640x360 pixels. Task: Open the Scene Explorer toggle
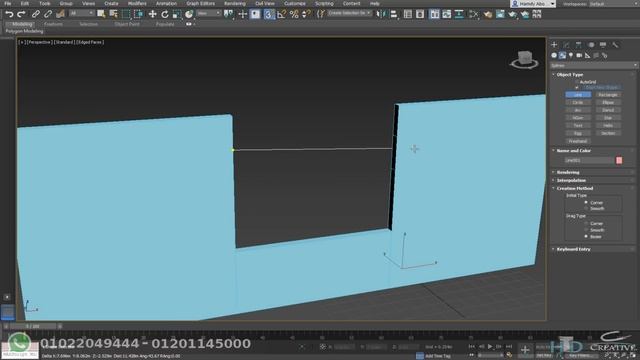click(x=407, y=14)
